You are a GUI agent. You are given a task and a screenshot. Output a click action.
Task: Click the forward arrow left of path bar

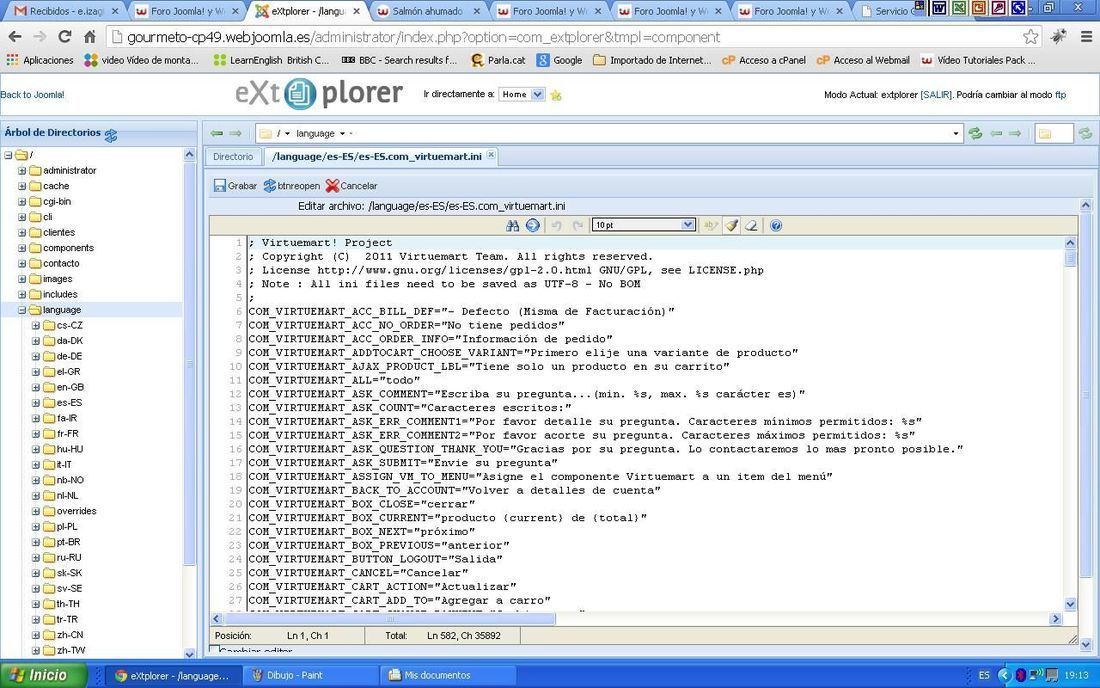236,133
